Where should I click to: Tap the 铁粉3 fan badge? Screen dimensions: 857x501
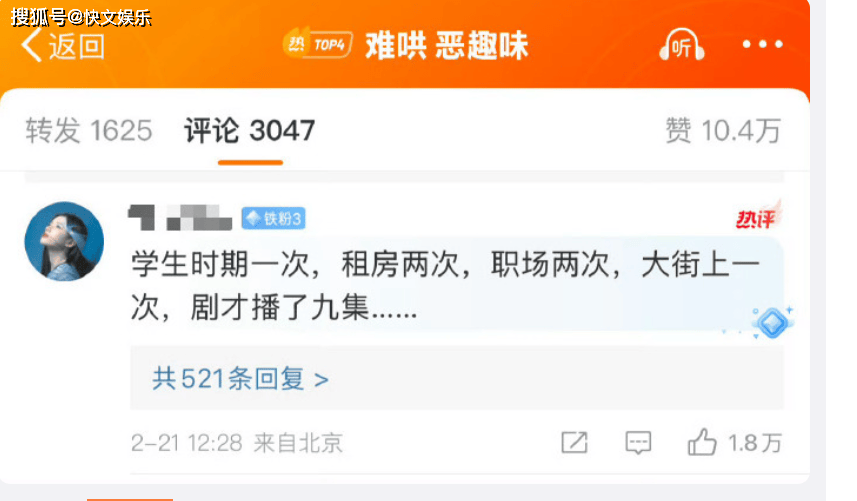point(273,219)
